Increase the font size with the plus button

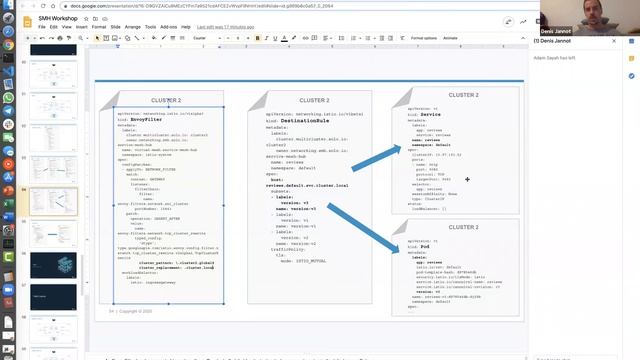click(248, 38)
